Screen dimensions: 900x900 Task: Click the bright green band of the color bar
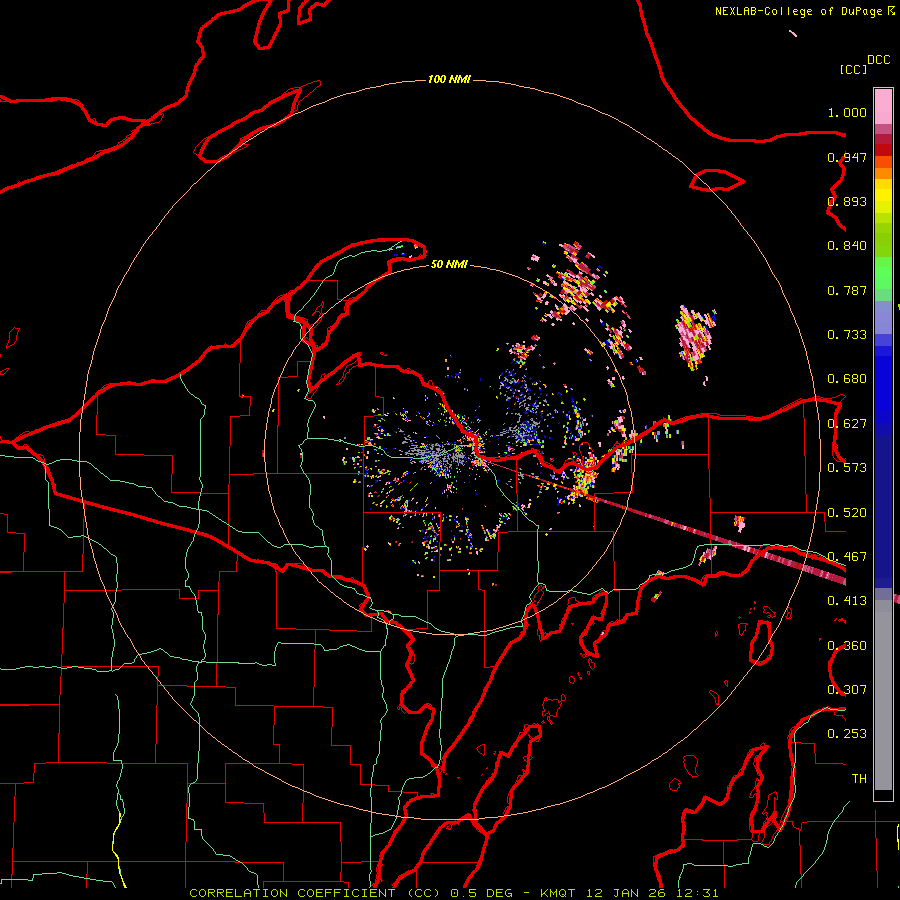883,273
